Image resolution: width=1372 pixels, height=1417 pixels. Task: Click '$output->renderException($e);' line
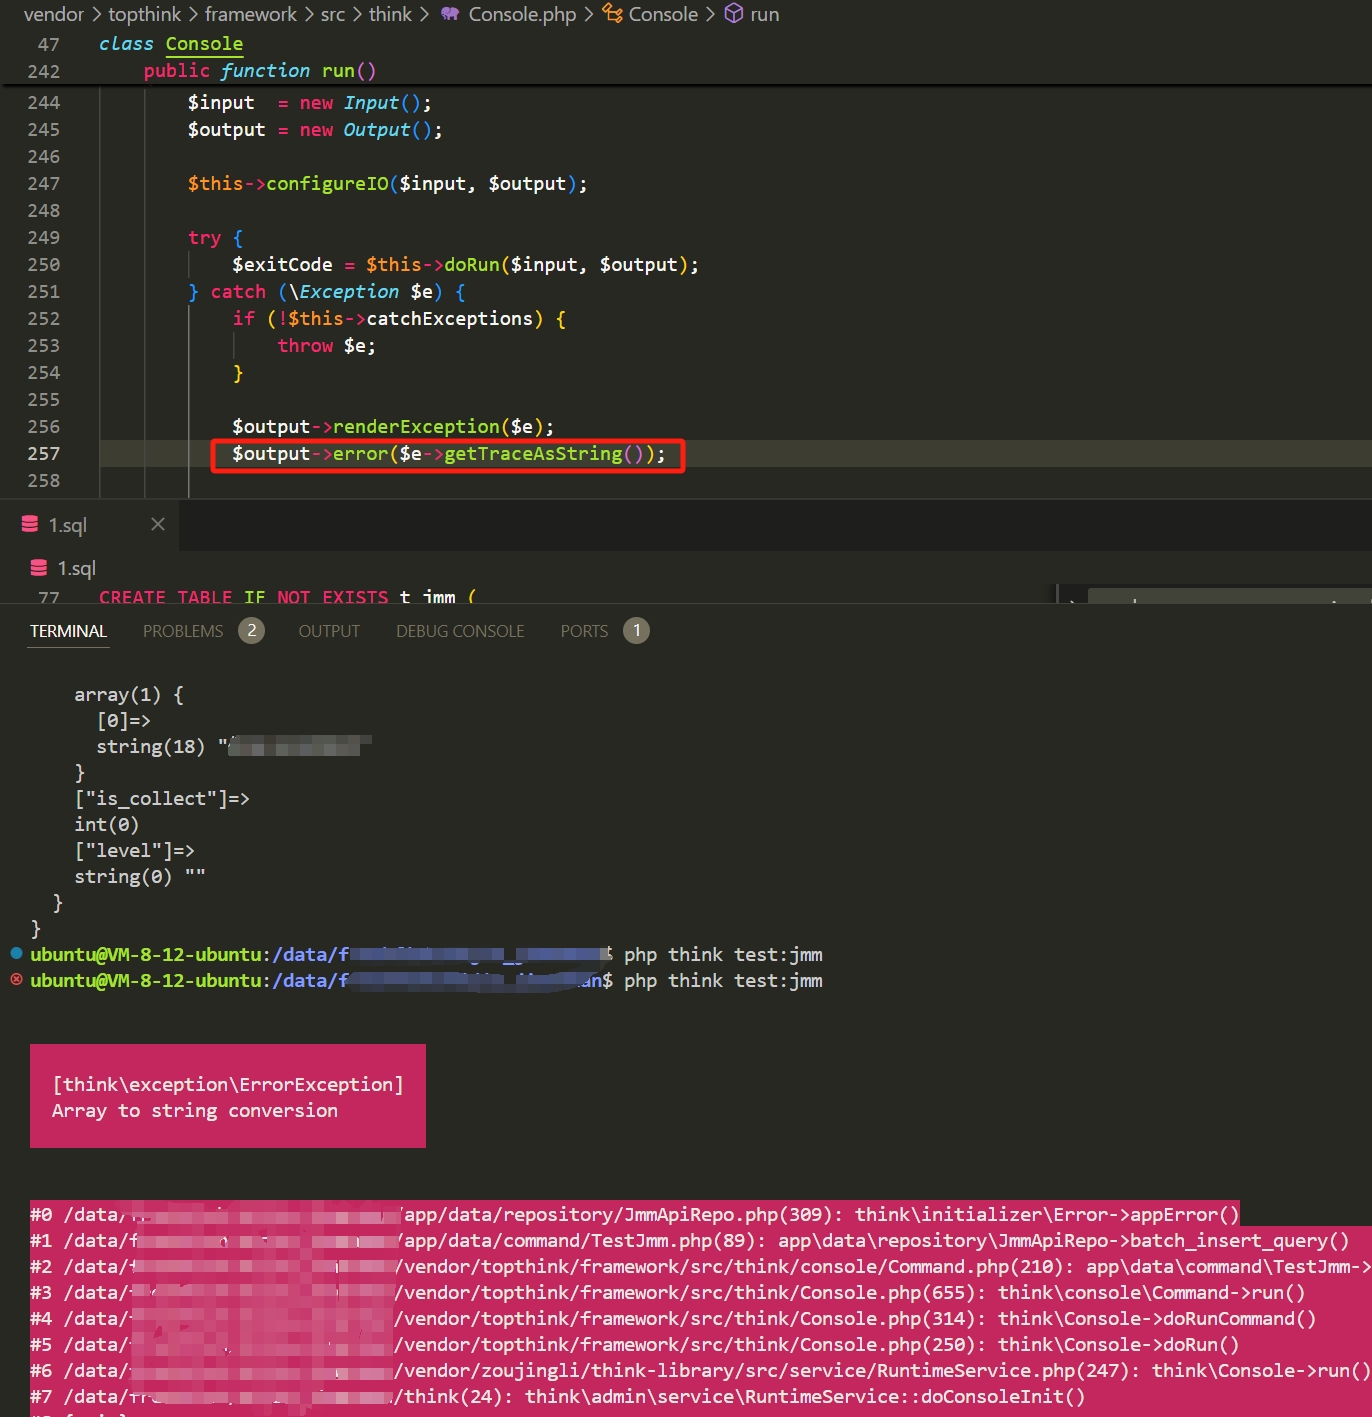pyautogui.click(x=393, y=426)
